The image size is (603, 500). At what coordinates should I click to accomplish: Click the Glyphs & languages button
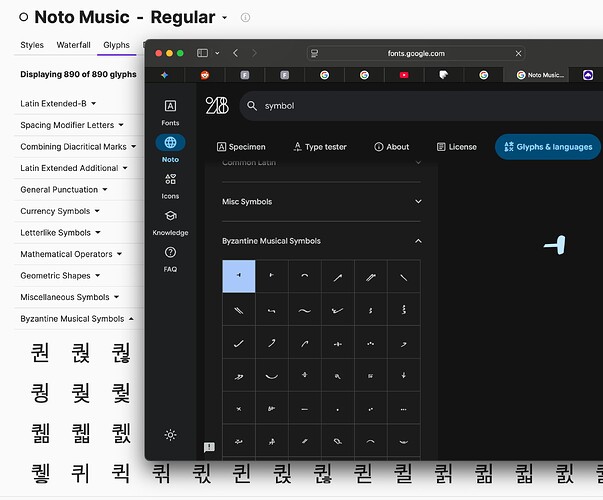tap(548, 147)
